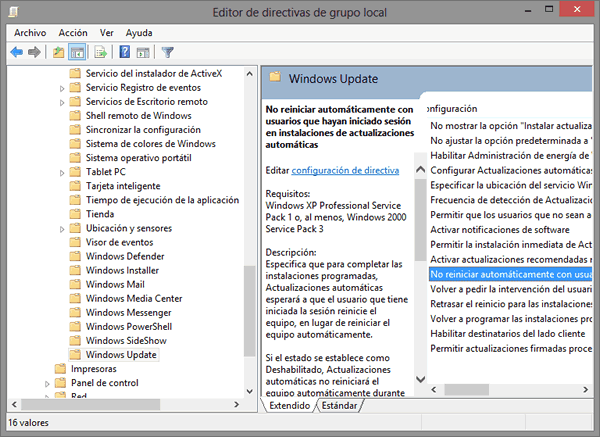This screenshot has height=437, width=600.
Task: Click the folder icon beside Tienda
Action: (75, 214)
